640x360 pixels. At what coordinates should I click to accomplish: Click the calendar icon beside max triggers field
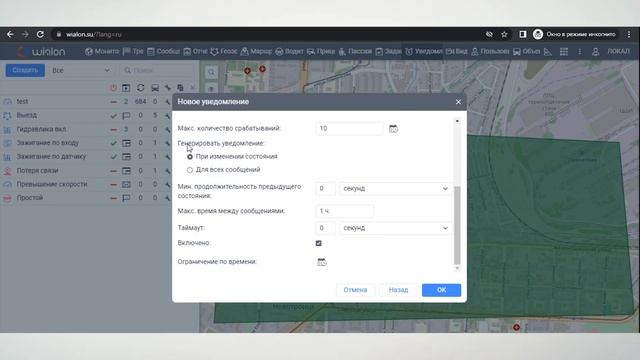(x=393, y=129)
